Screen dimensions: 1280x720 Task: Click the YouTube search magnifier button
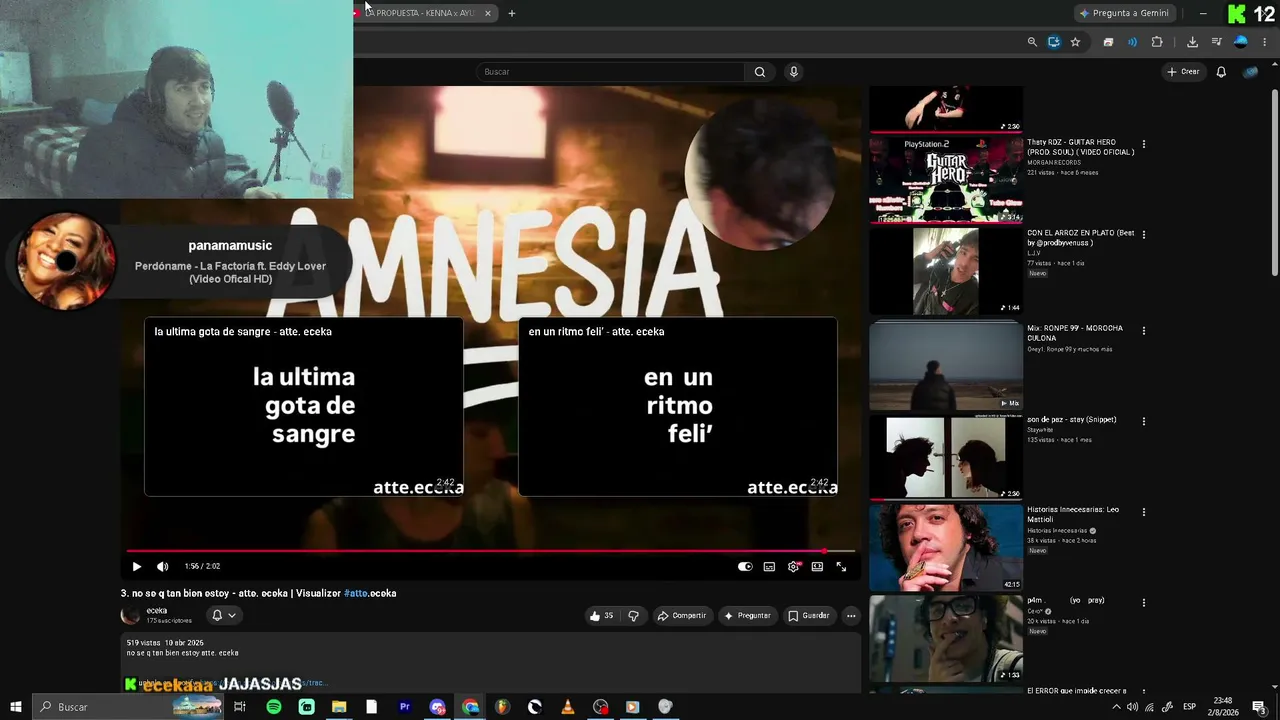pos(760,72)
